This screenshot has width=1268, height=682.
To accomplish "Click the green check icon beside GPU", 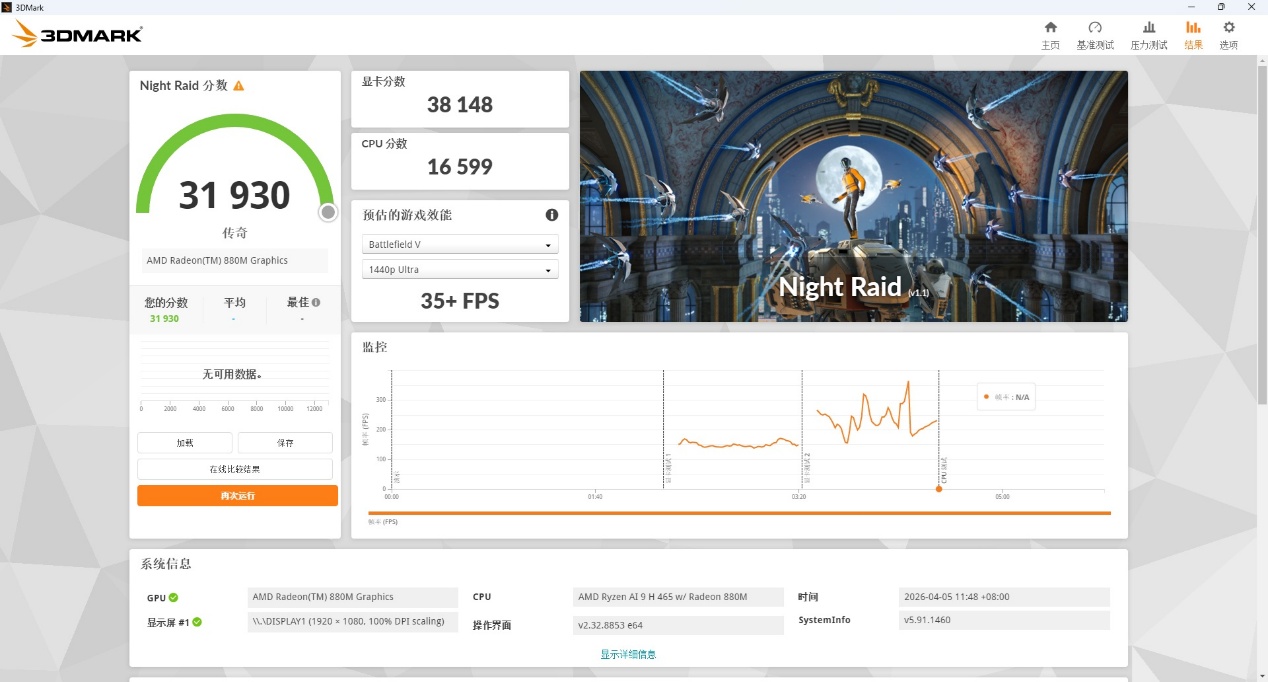I will point(173,598).
